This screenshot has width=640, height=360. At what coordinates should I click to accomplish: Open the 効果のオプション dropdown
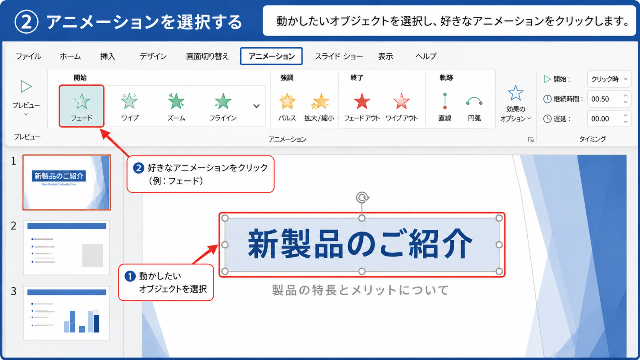coord(516,103)
